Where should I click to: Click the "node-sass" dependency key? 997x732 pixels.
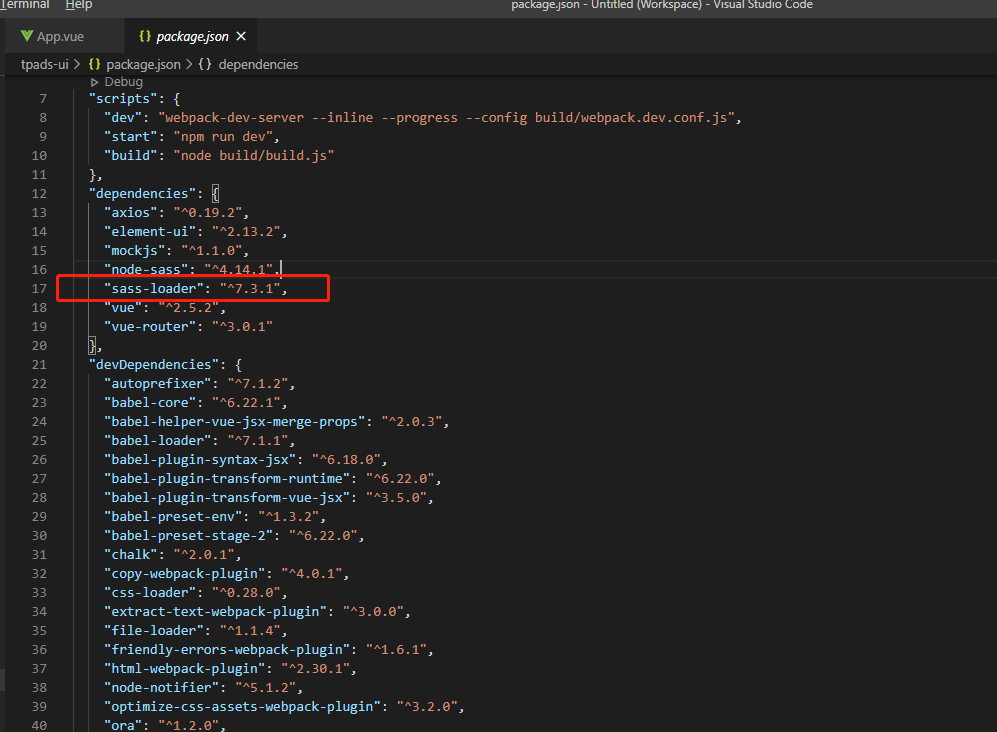[146, 270]
